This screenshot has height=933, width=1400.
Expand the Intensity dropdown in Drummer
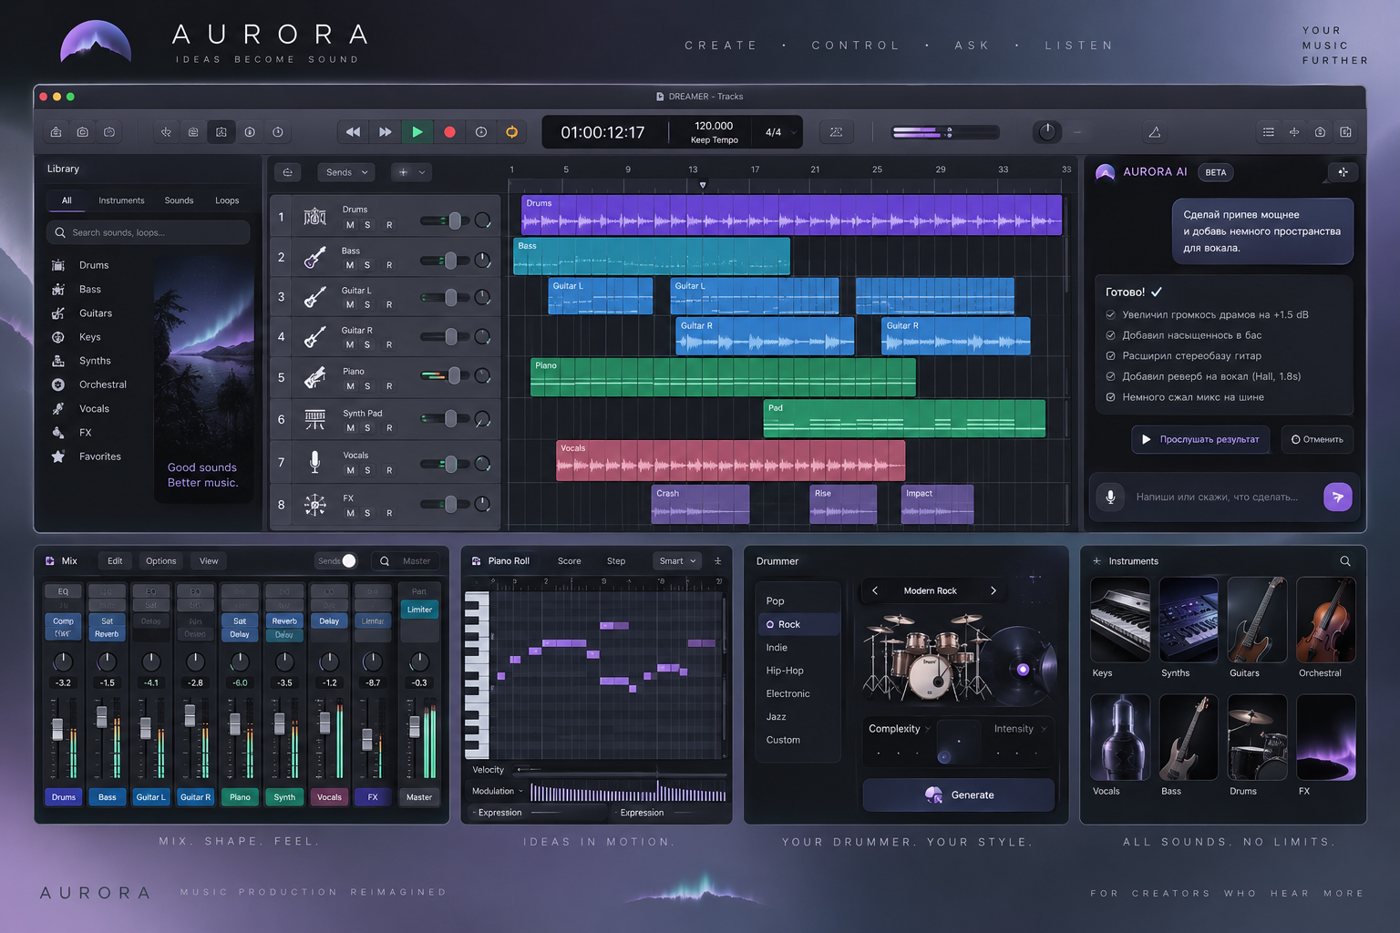point(1020,729)
